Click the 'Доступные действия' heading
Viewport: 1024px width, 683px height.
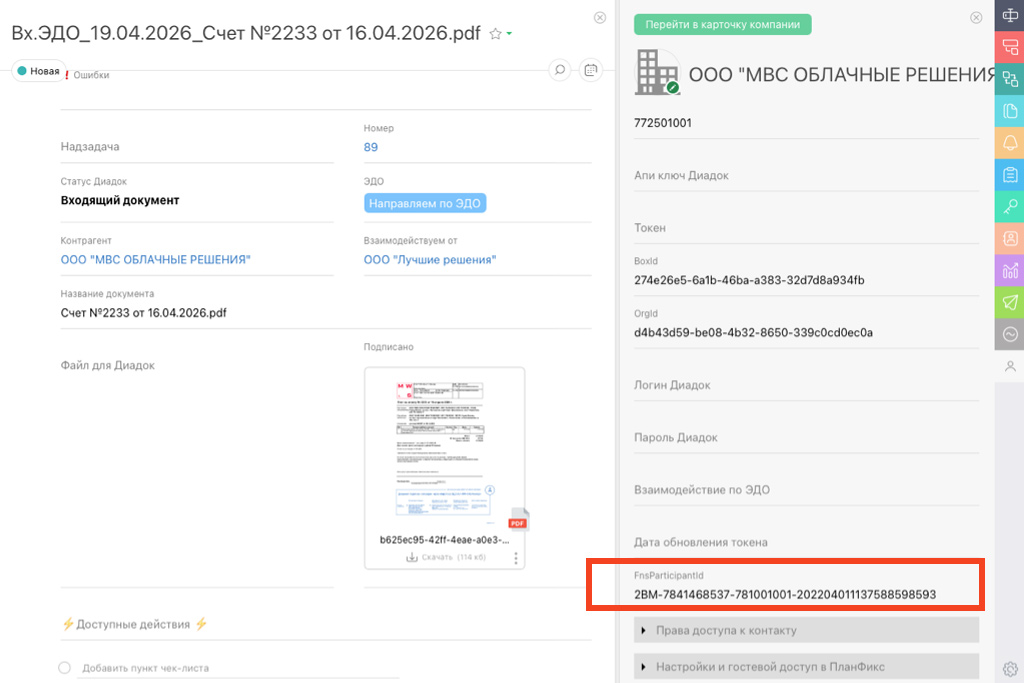tap(133, 624)
